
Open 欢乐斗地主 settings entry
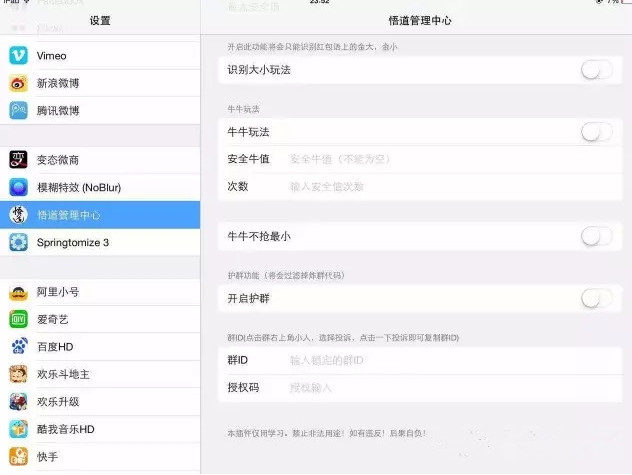tap(100, 374)
